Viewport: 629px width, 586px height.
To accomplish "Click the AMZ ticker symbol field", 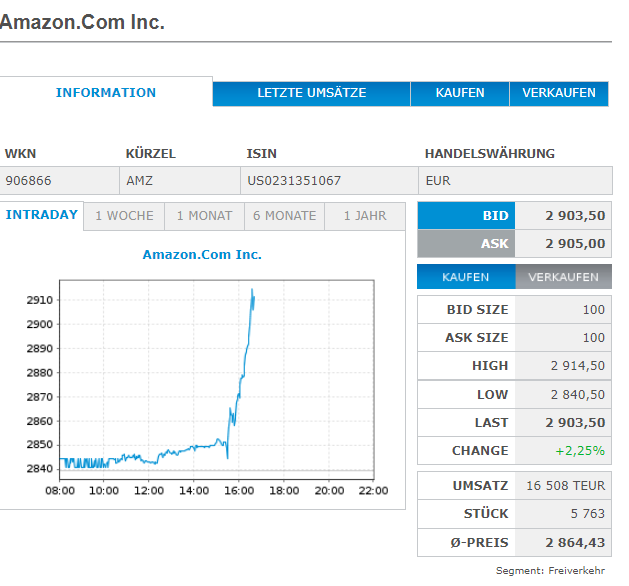I will click(x=139, y=181).
